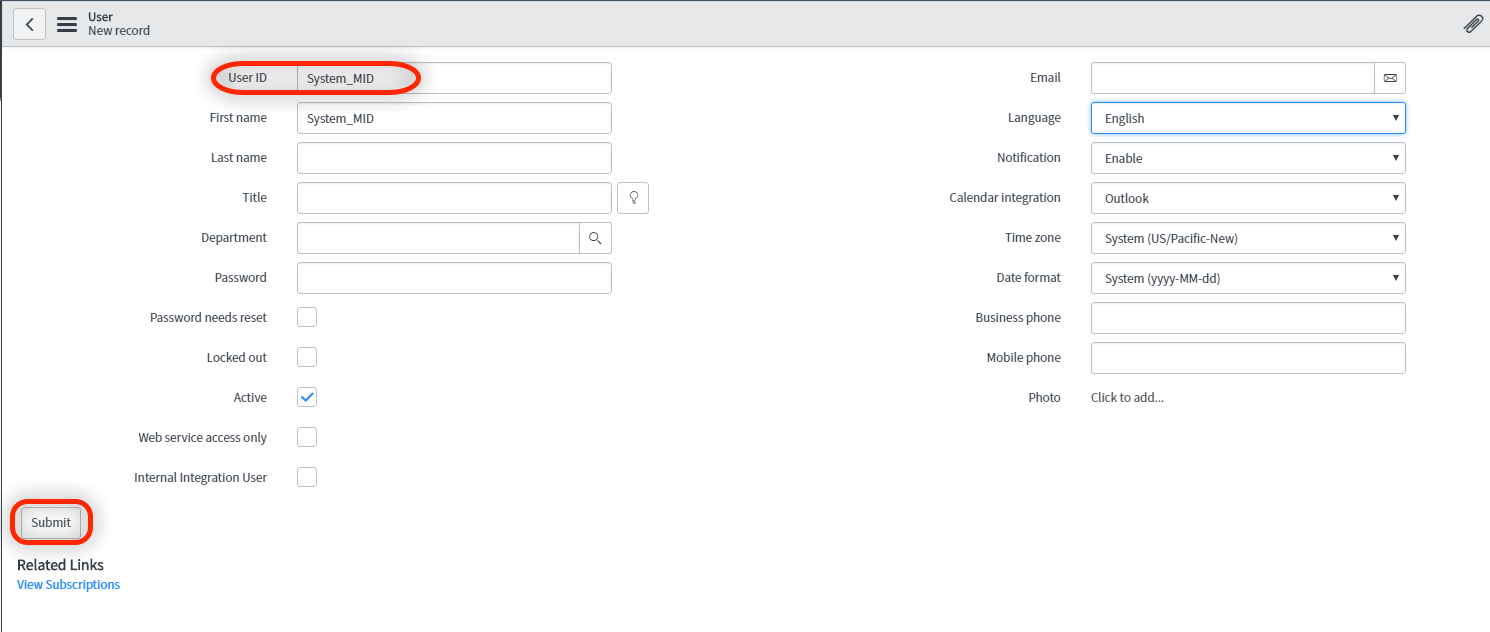Uncheck the Active checkbox
Screen dimensions: 1490x632
(307, 397)
